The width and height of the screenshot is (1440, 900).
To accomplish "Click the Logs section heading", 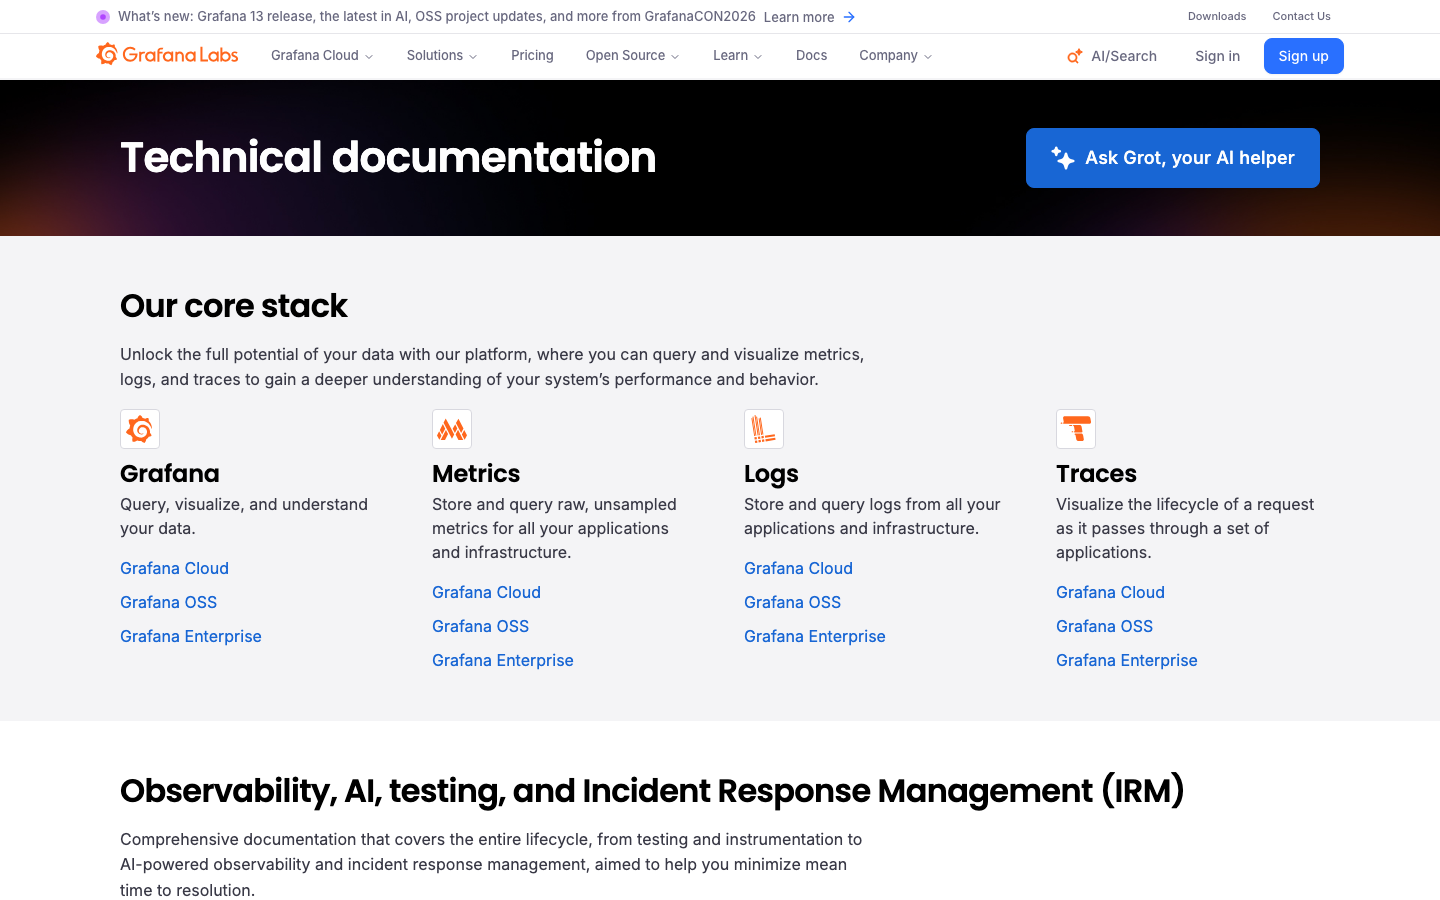I will point(771,474).
